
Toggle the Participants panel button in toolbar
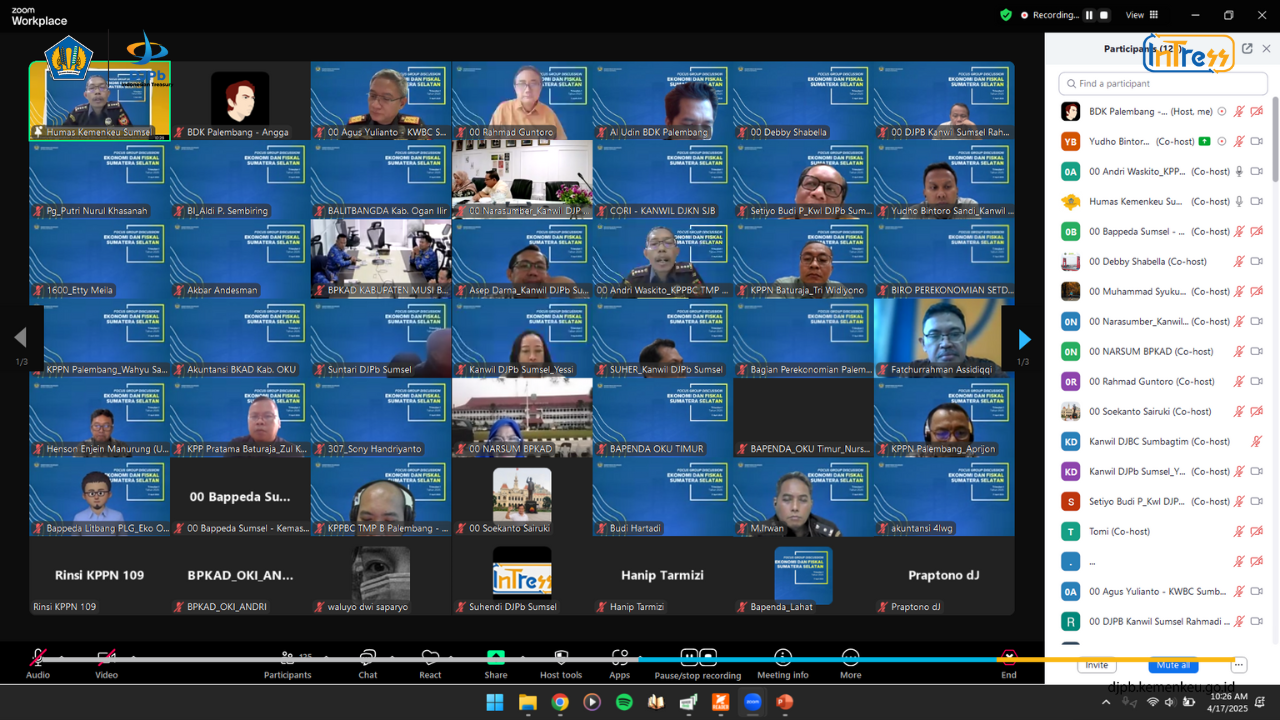pos(287,662)
